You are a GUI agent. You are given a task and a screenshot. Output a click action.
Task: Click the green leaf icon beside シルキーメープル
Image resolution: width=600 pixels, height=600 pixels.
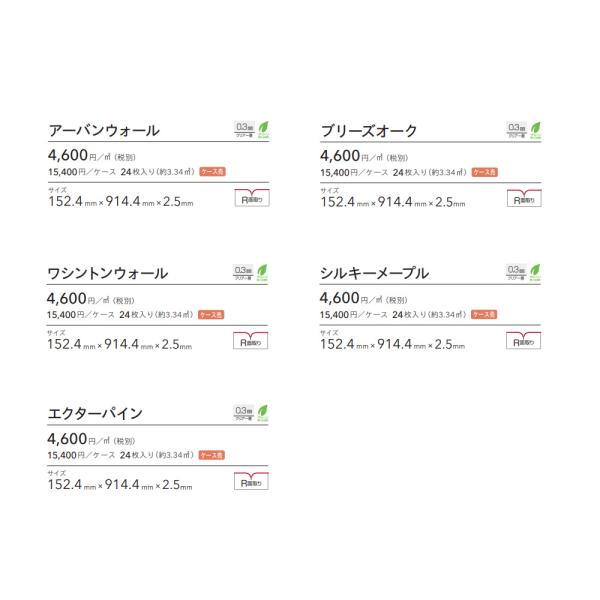535,272
